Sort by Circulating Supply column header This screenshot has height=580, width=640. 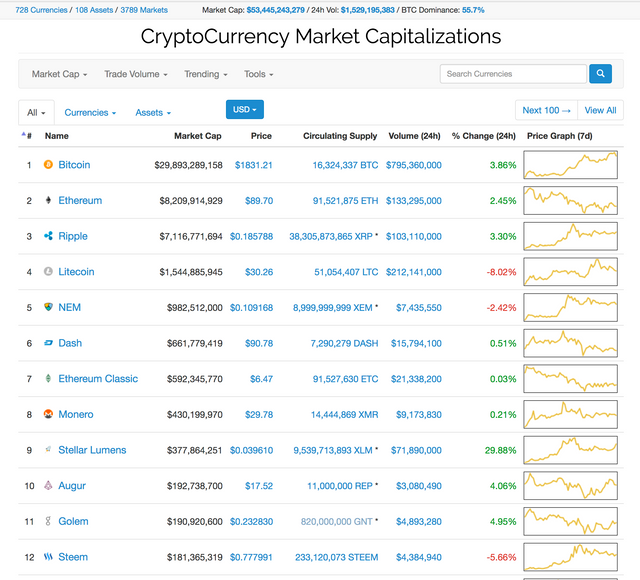[340, 136]
